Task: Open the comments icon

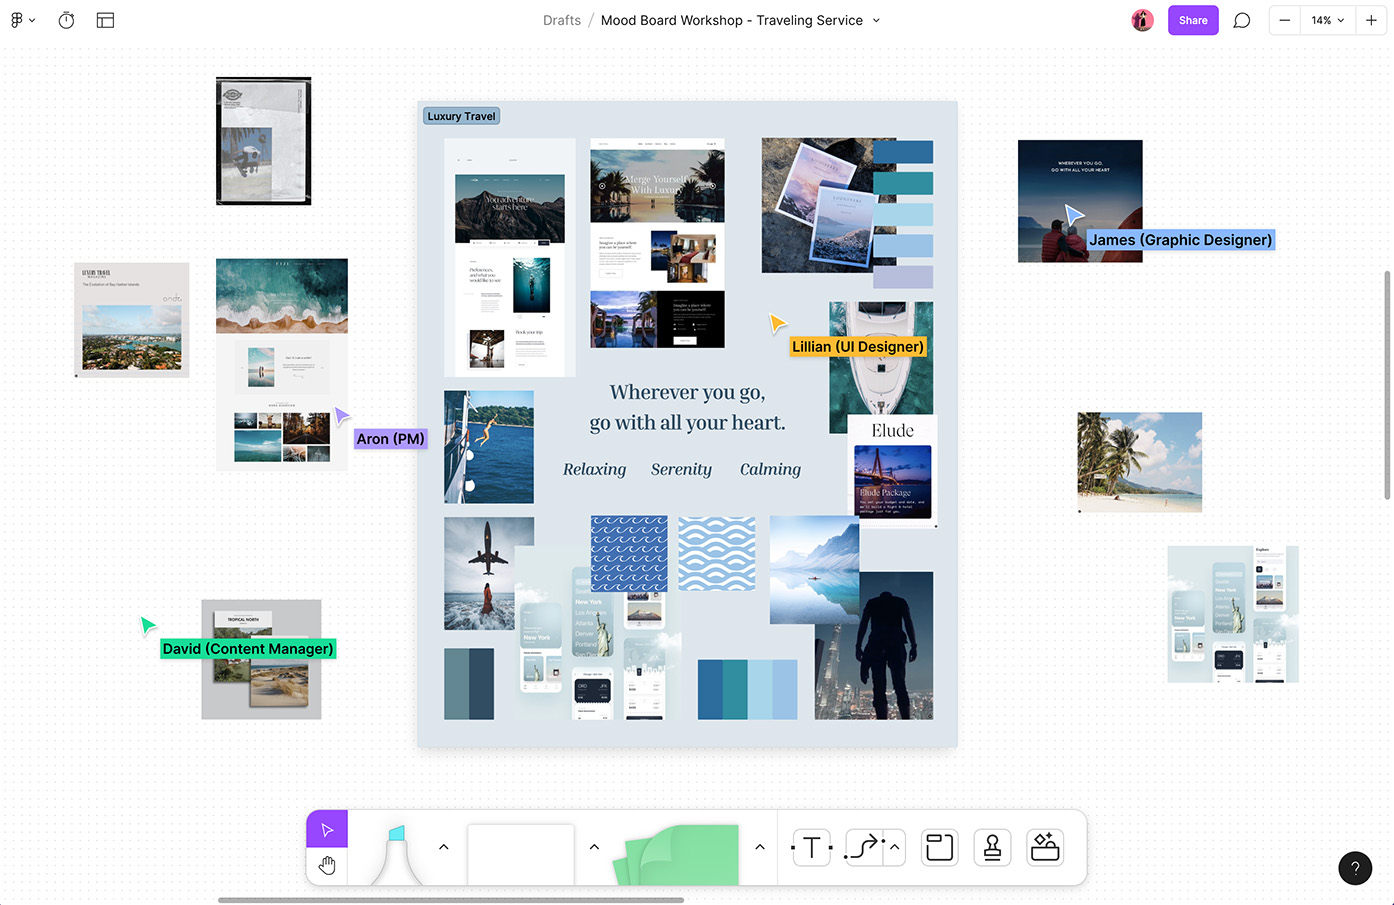Action: 1242,20
